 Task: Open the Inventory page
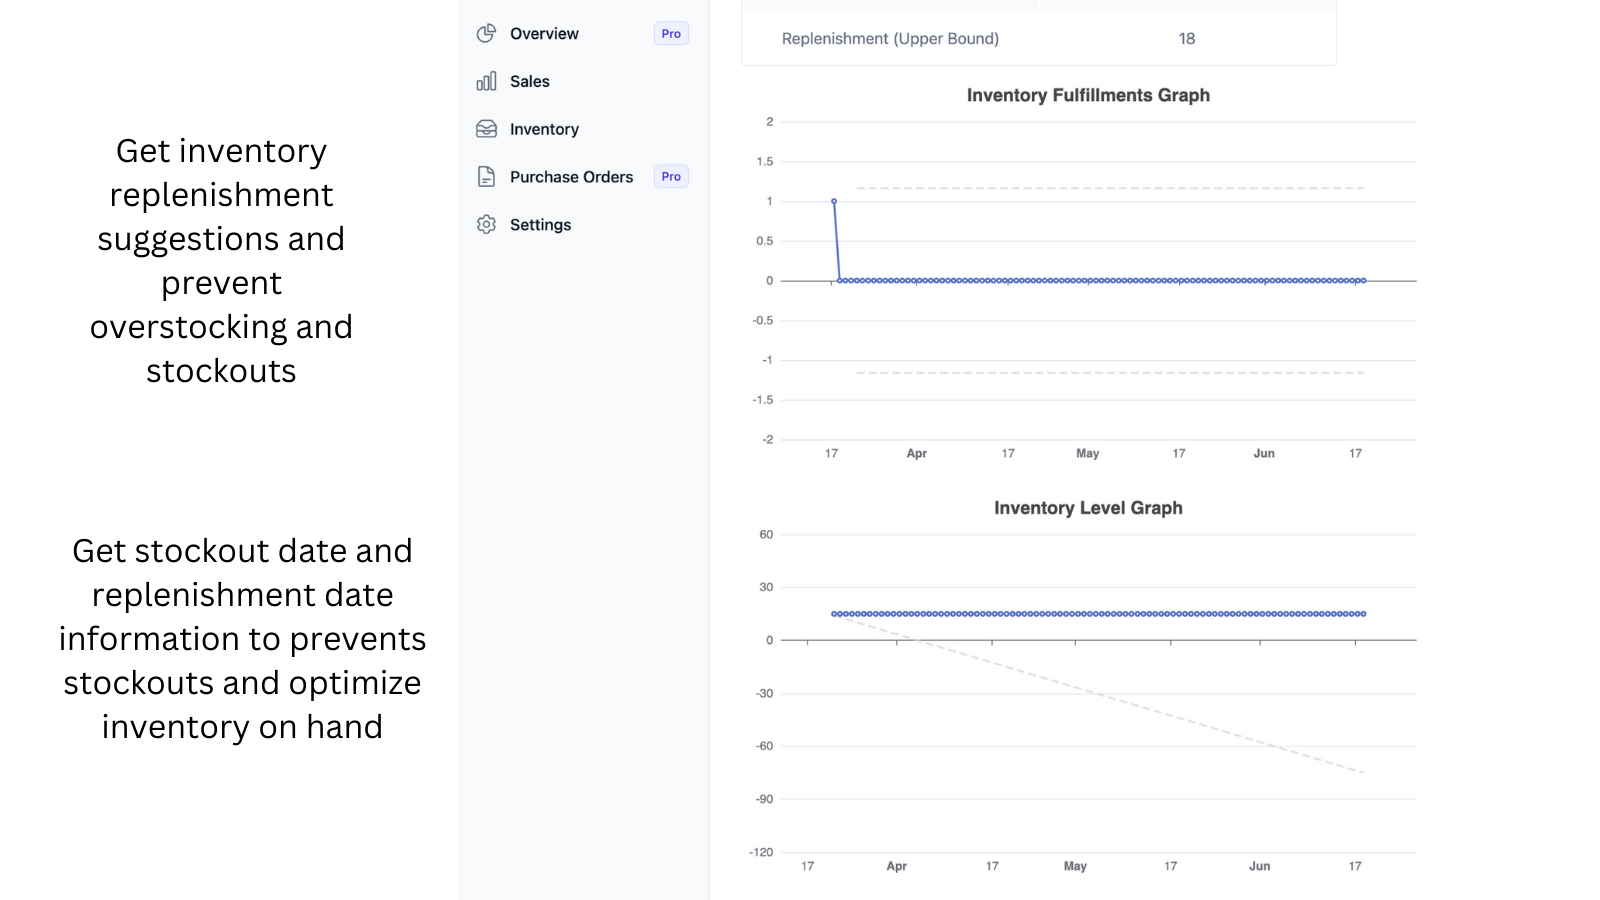544,128
